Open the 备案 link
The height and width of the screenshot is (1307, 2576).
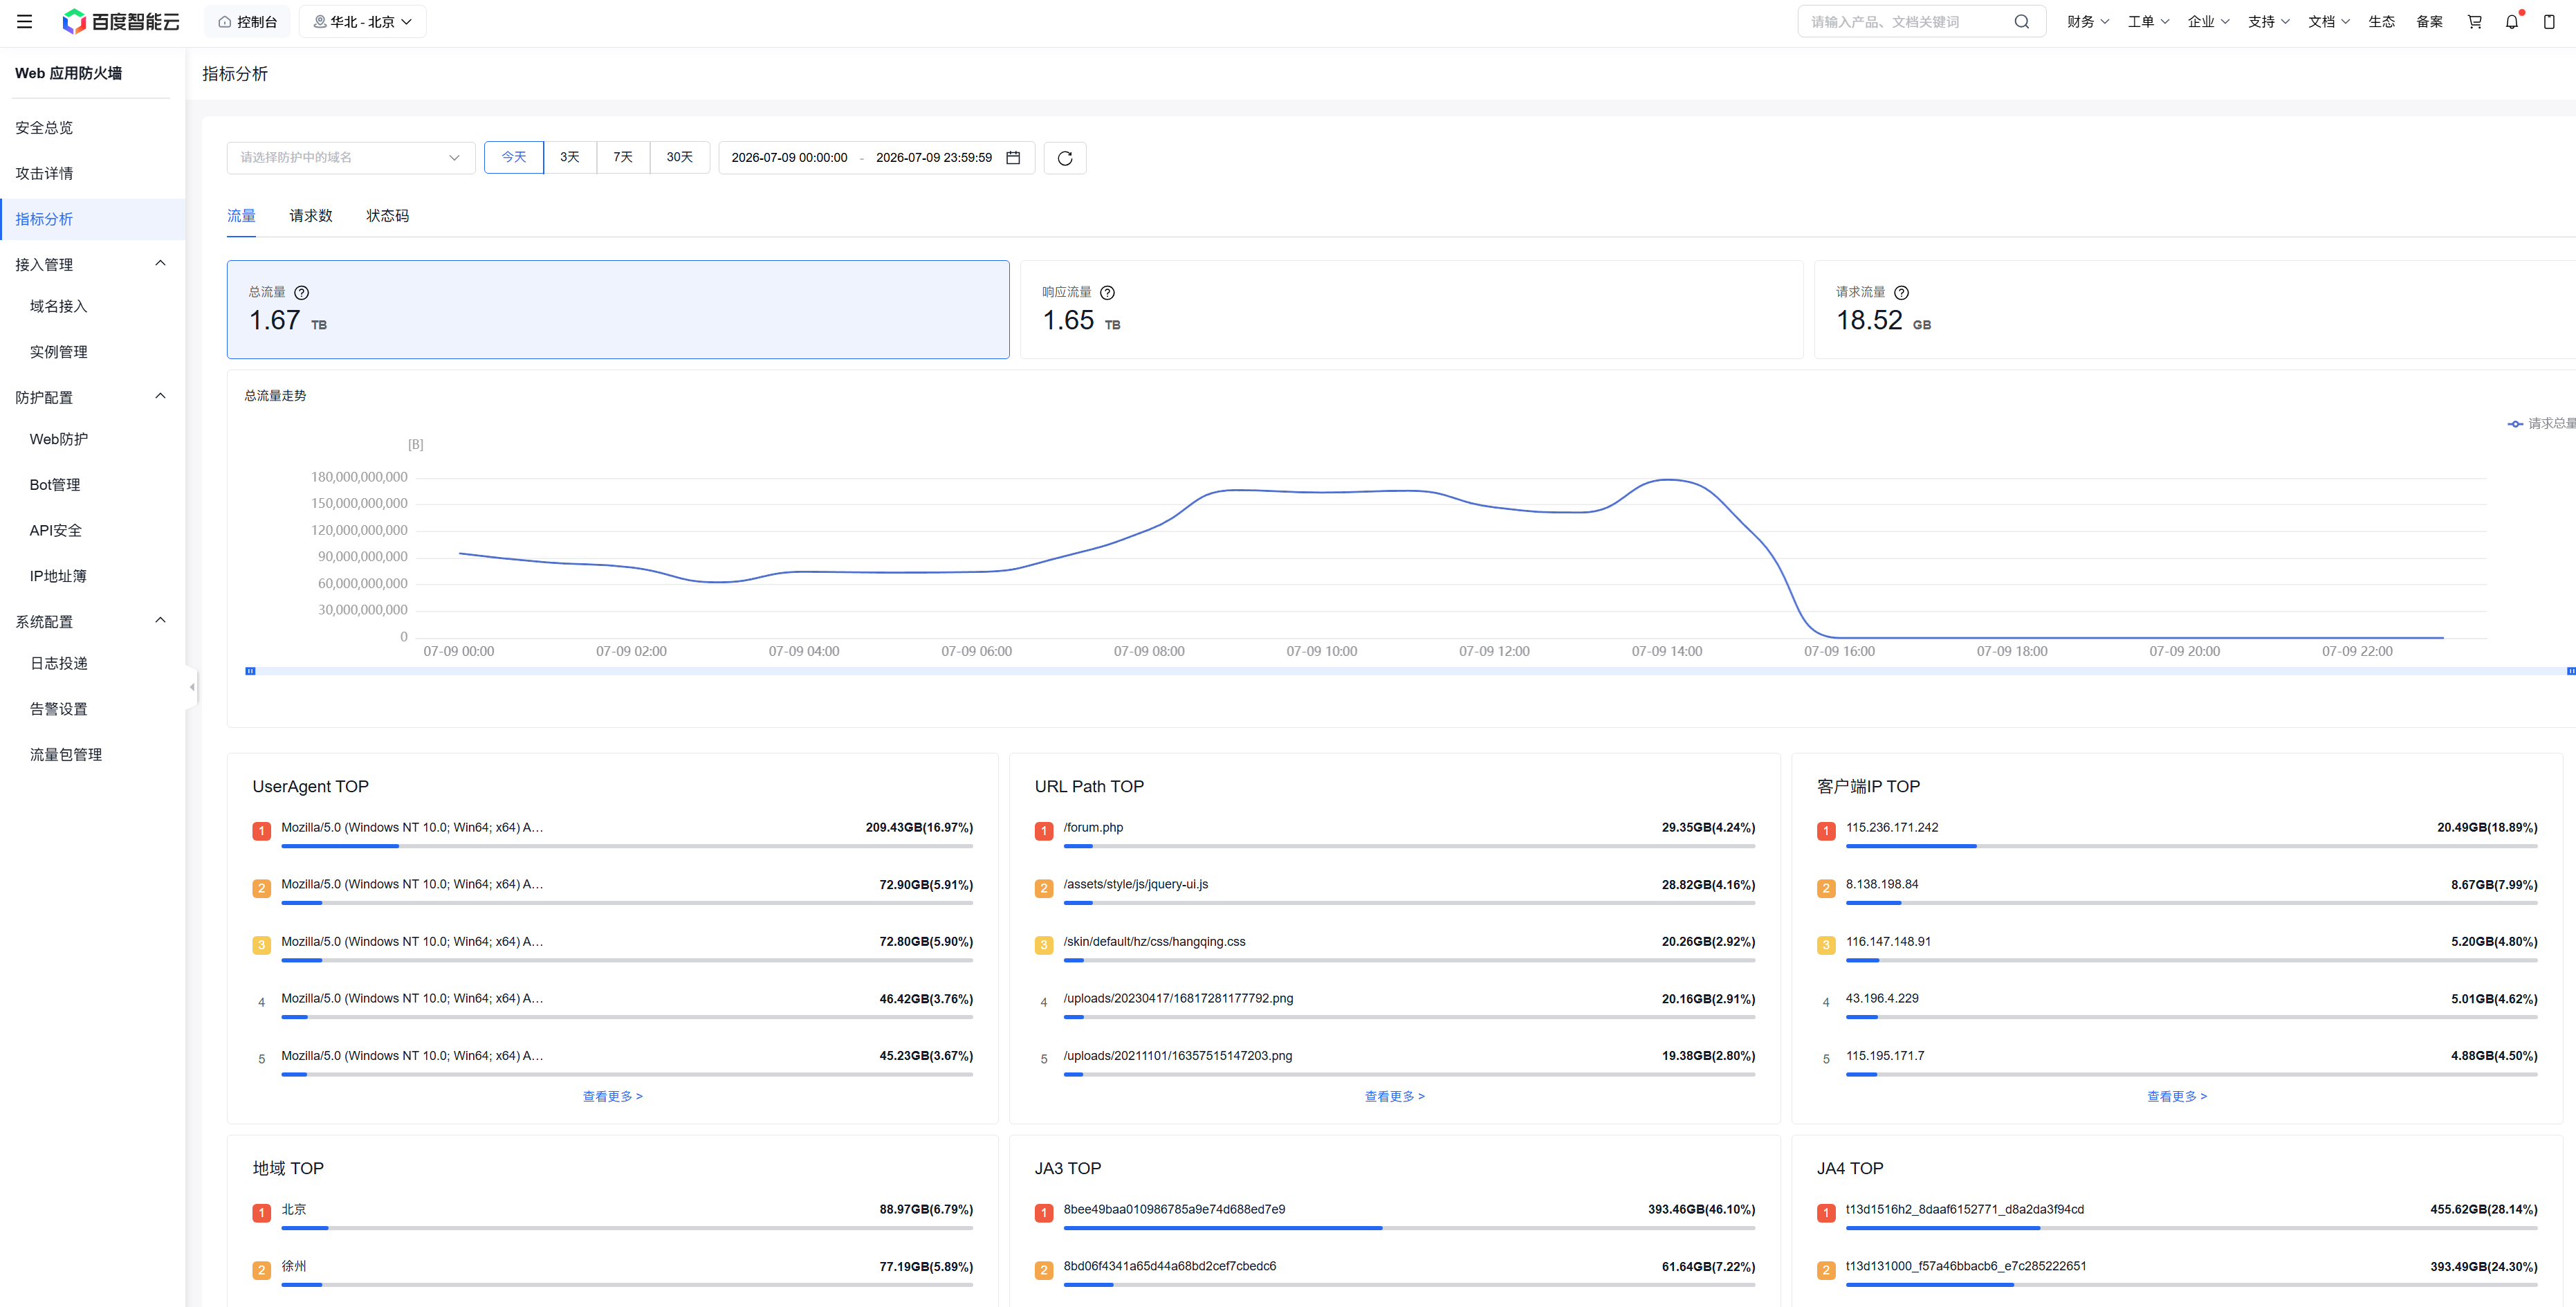(2429, 21)
